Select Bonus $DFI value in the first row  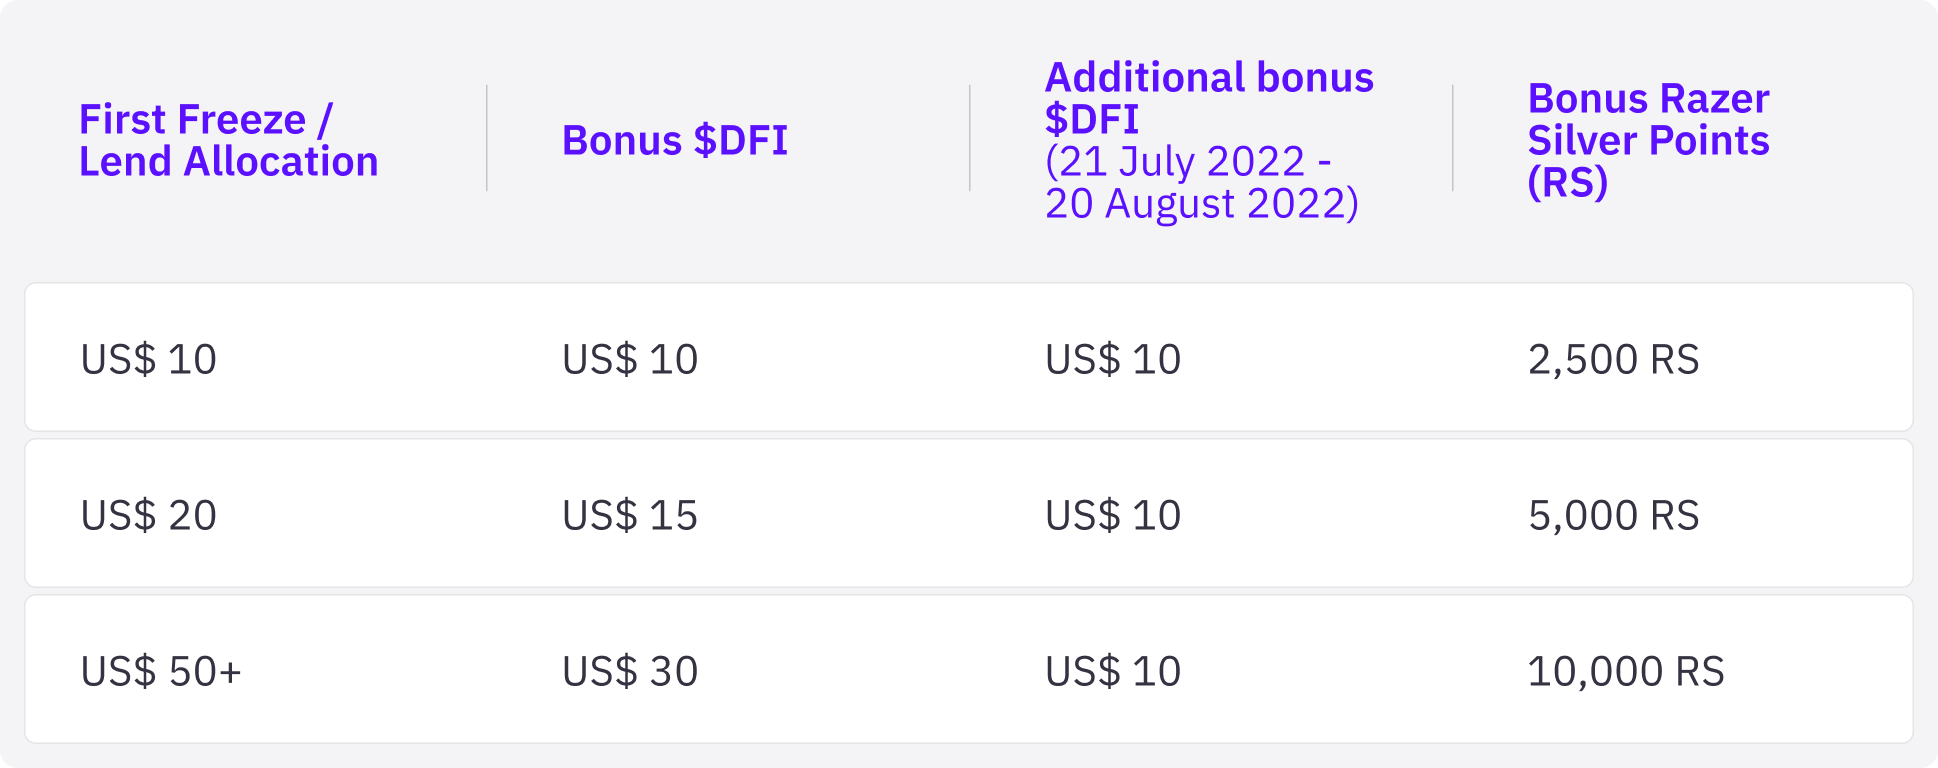point(630,359)
